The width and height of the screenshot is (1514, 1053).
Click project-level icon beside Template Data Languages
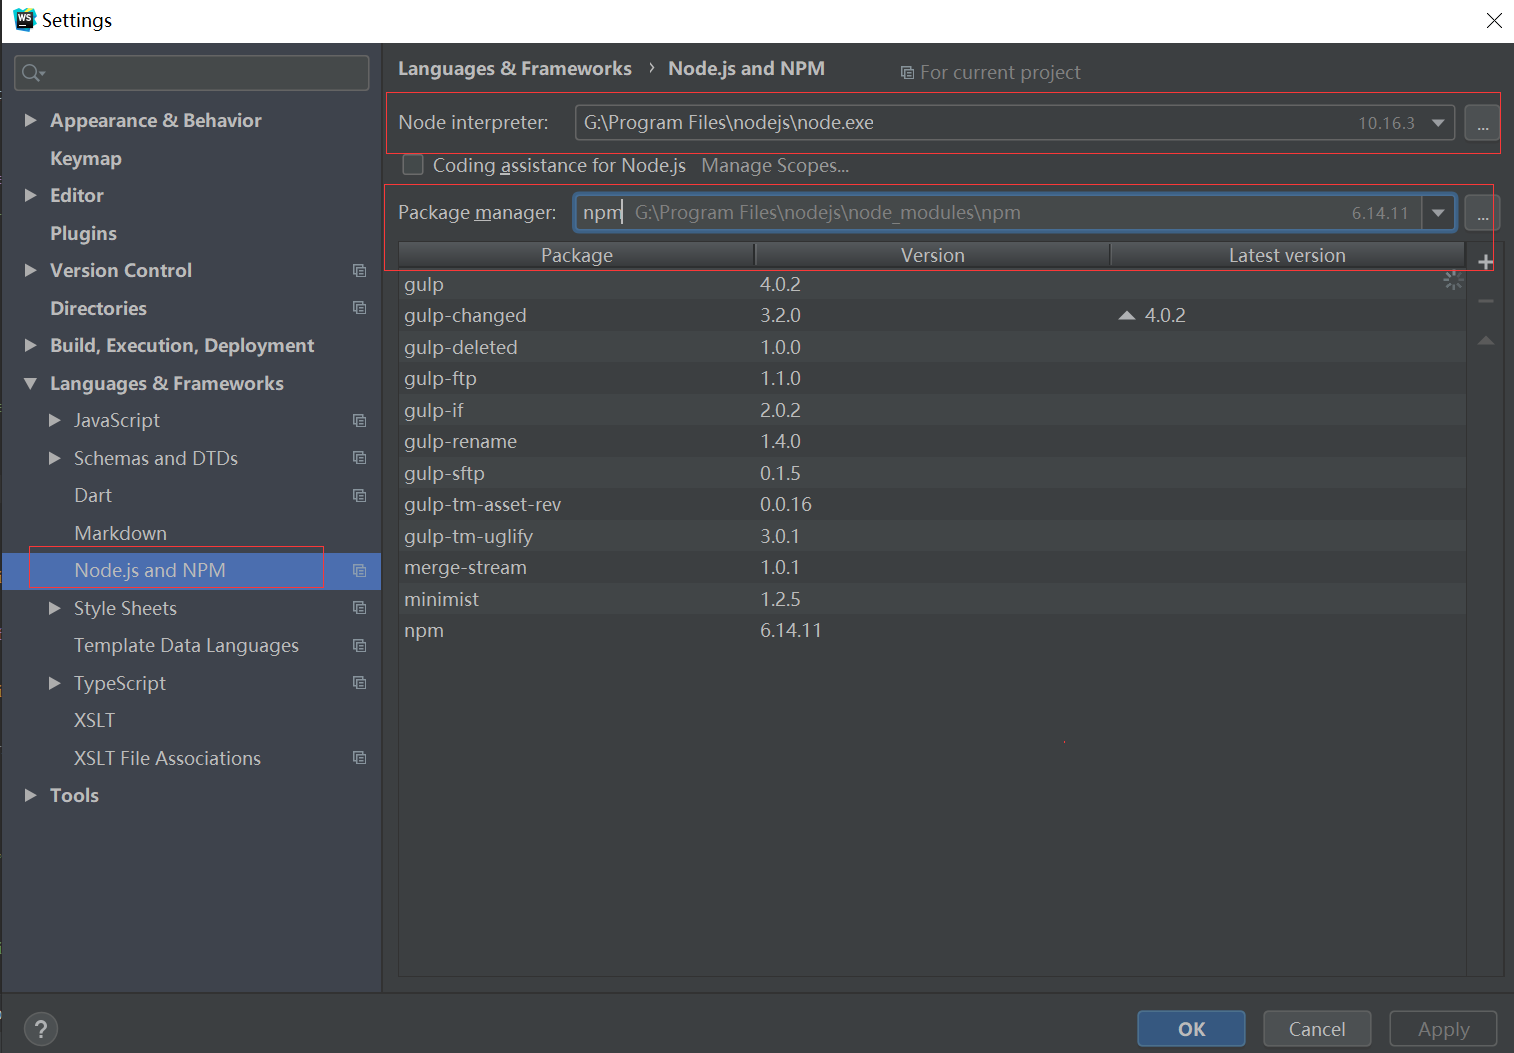coord(360,646)
